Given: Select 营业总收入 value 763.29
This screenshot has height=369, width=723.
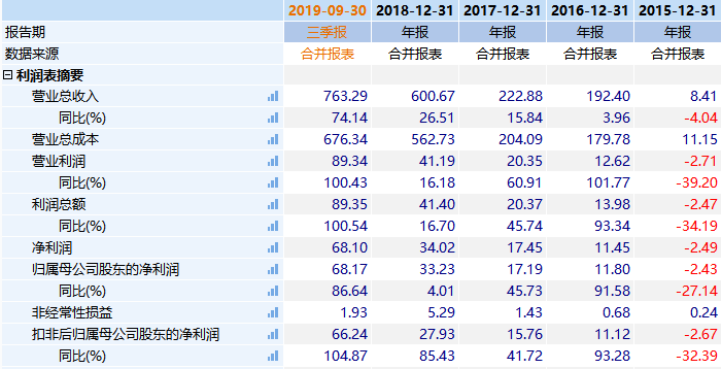Looking at the screenshot, I should coord(345,96).
